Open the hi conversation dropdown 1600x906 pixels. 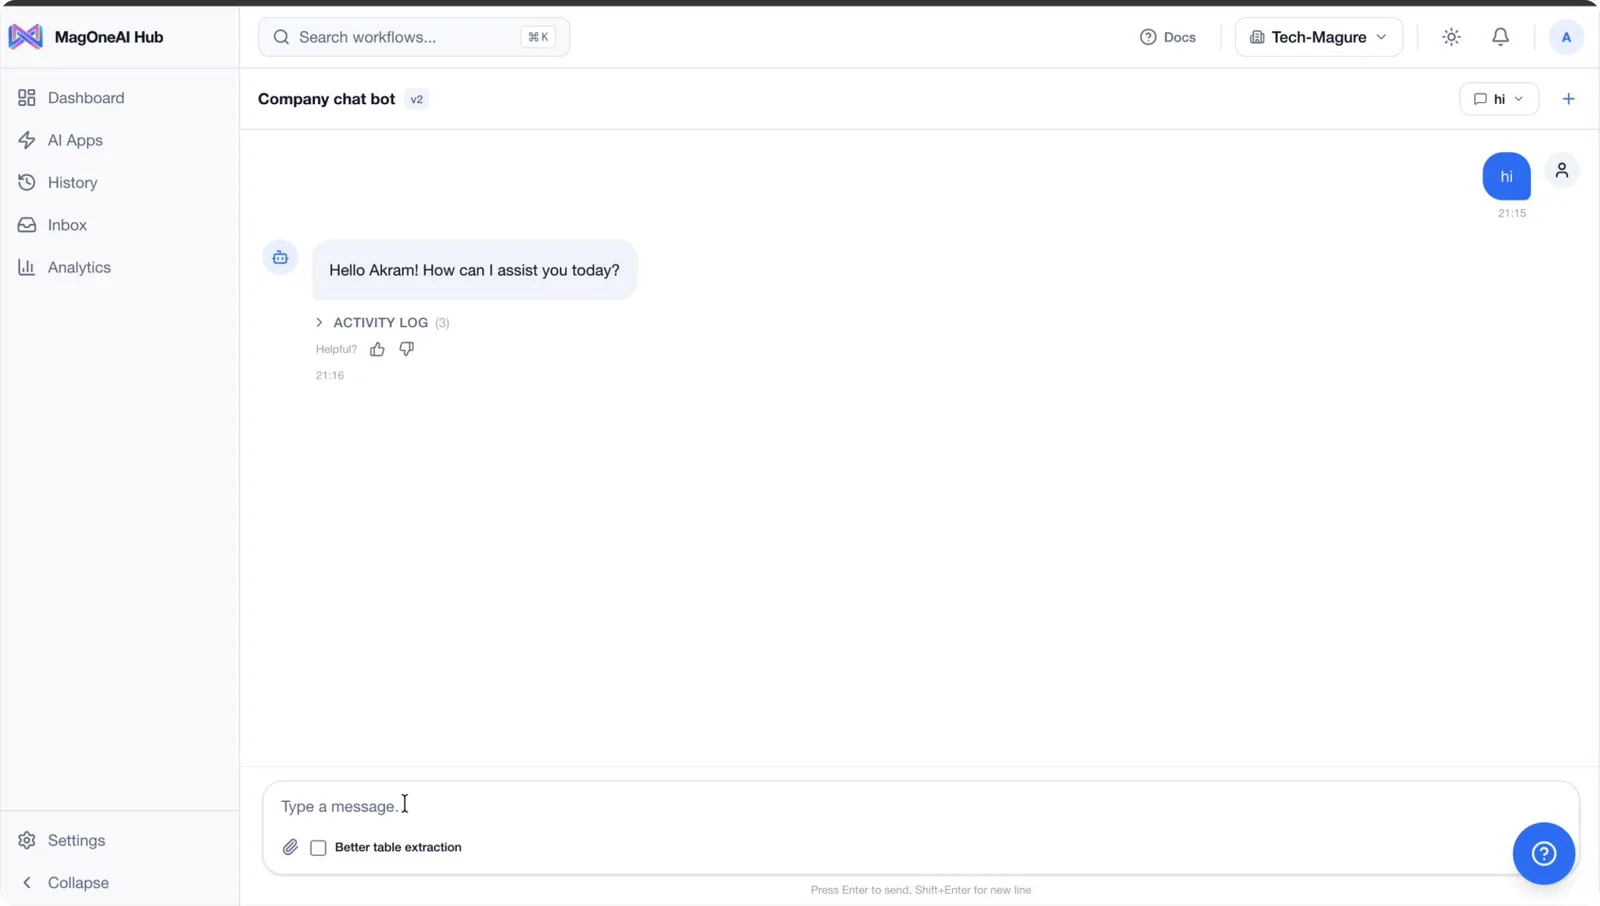click(1498, 99)
